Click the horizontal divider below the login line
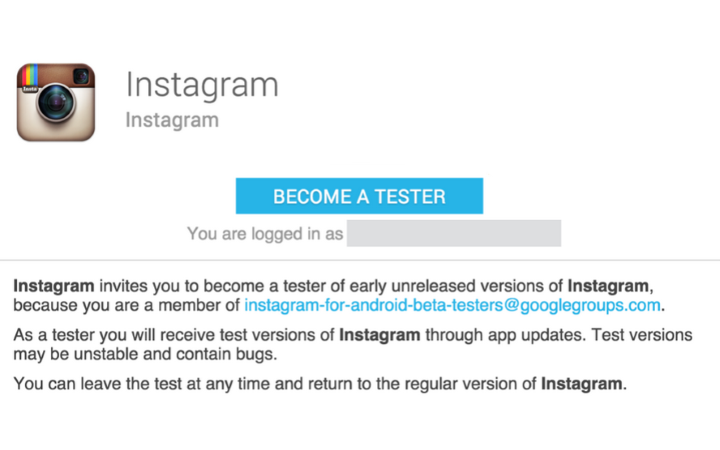This screenshot has height=450, width=720. [x=360, y=257]
